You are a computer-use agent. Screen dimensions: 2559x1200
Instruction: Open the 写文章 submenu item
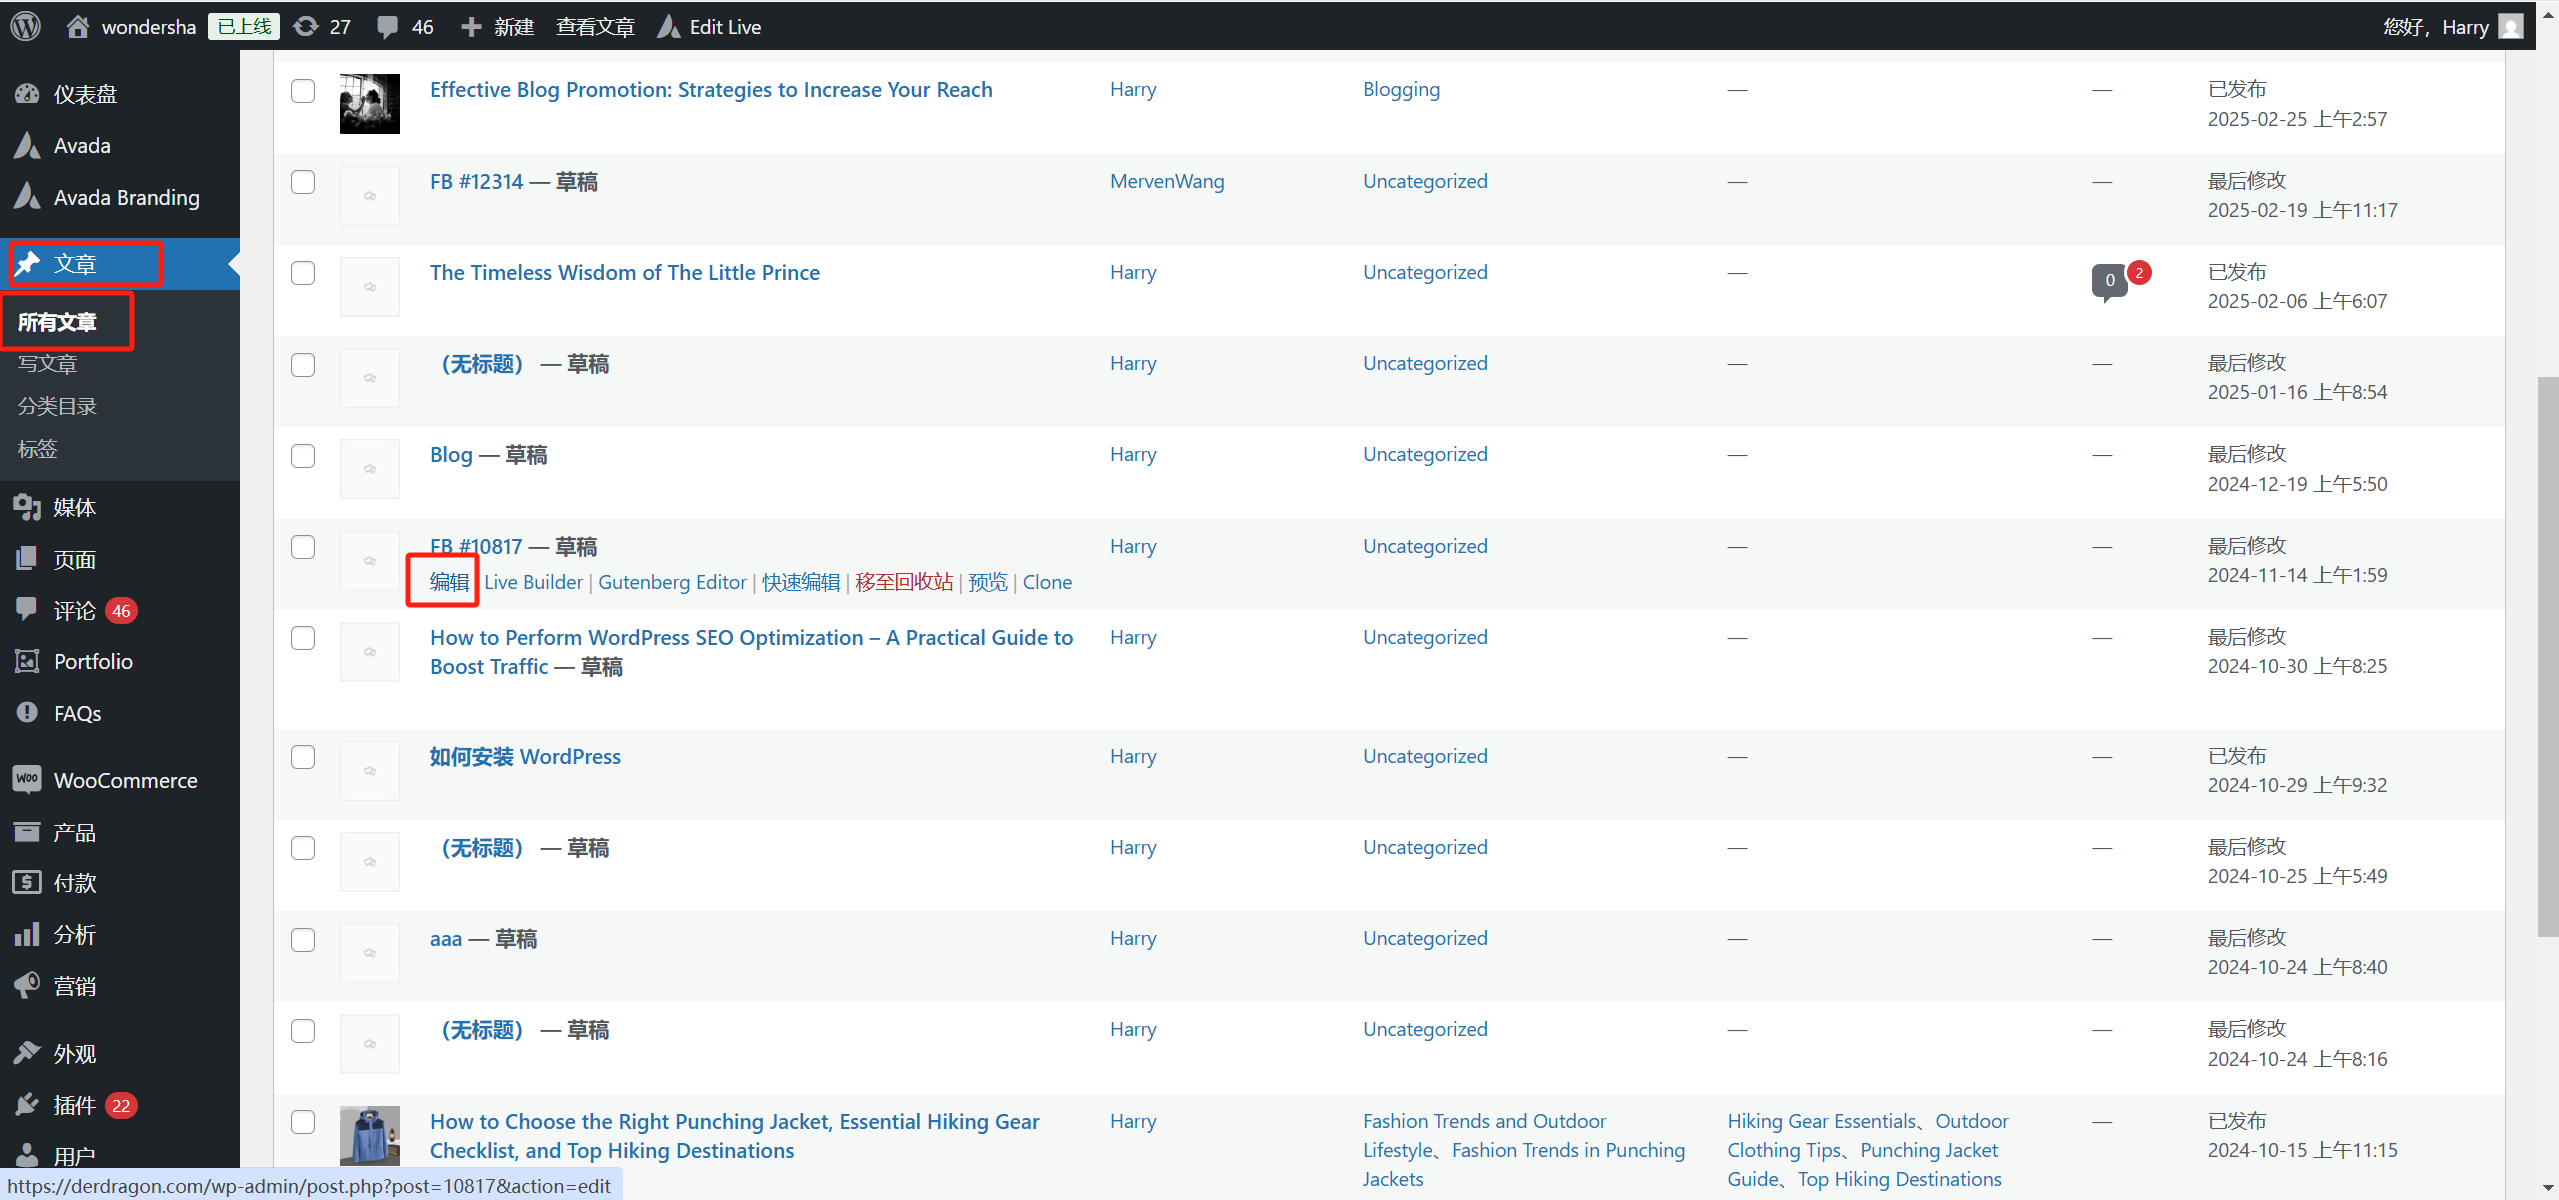(47, 364)
